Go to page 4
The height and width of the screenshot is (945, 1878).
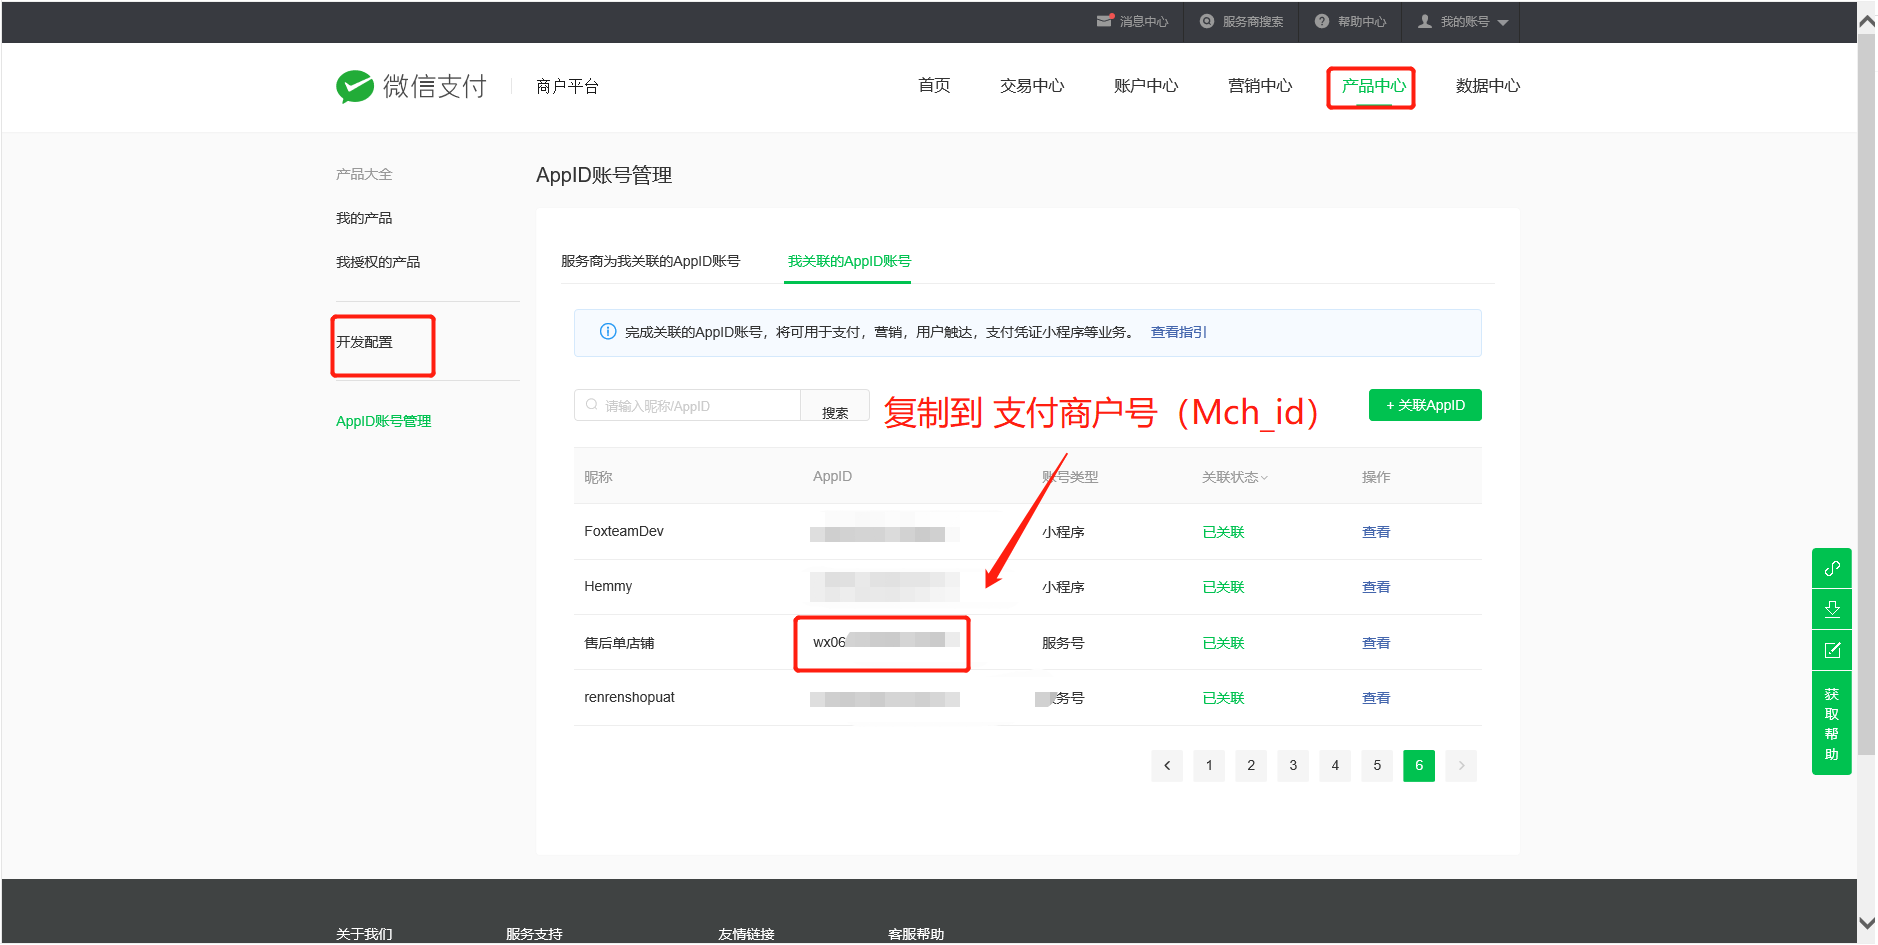pyautogui.click(x=1335, y=766)
